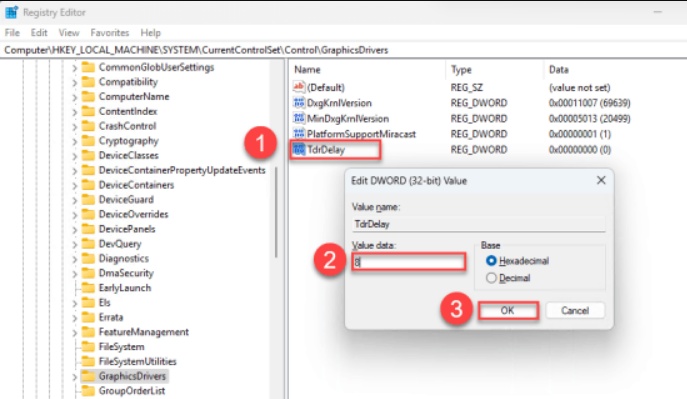Viewport: 687px width, 399px height.
Task: Open the View menu
Action: 69,33
